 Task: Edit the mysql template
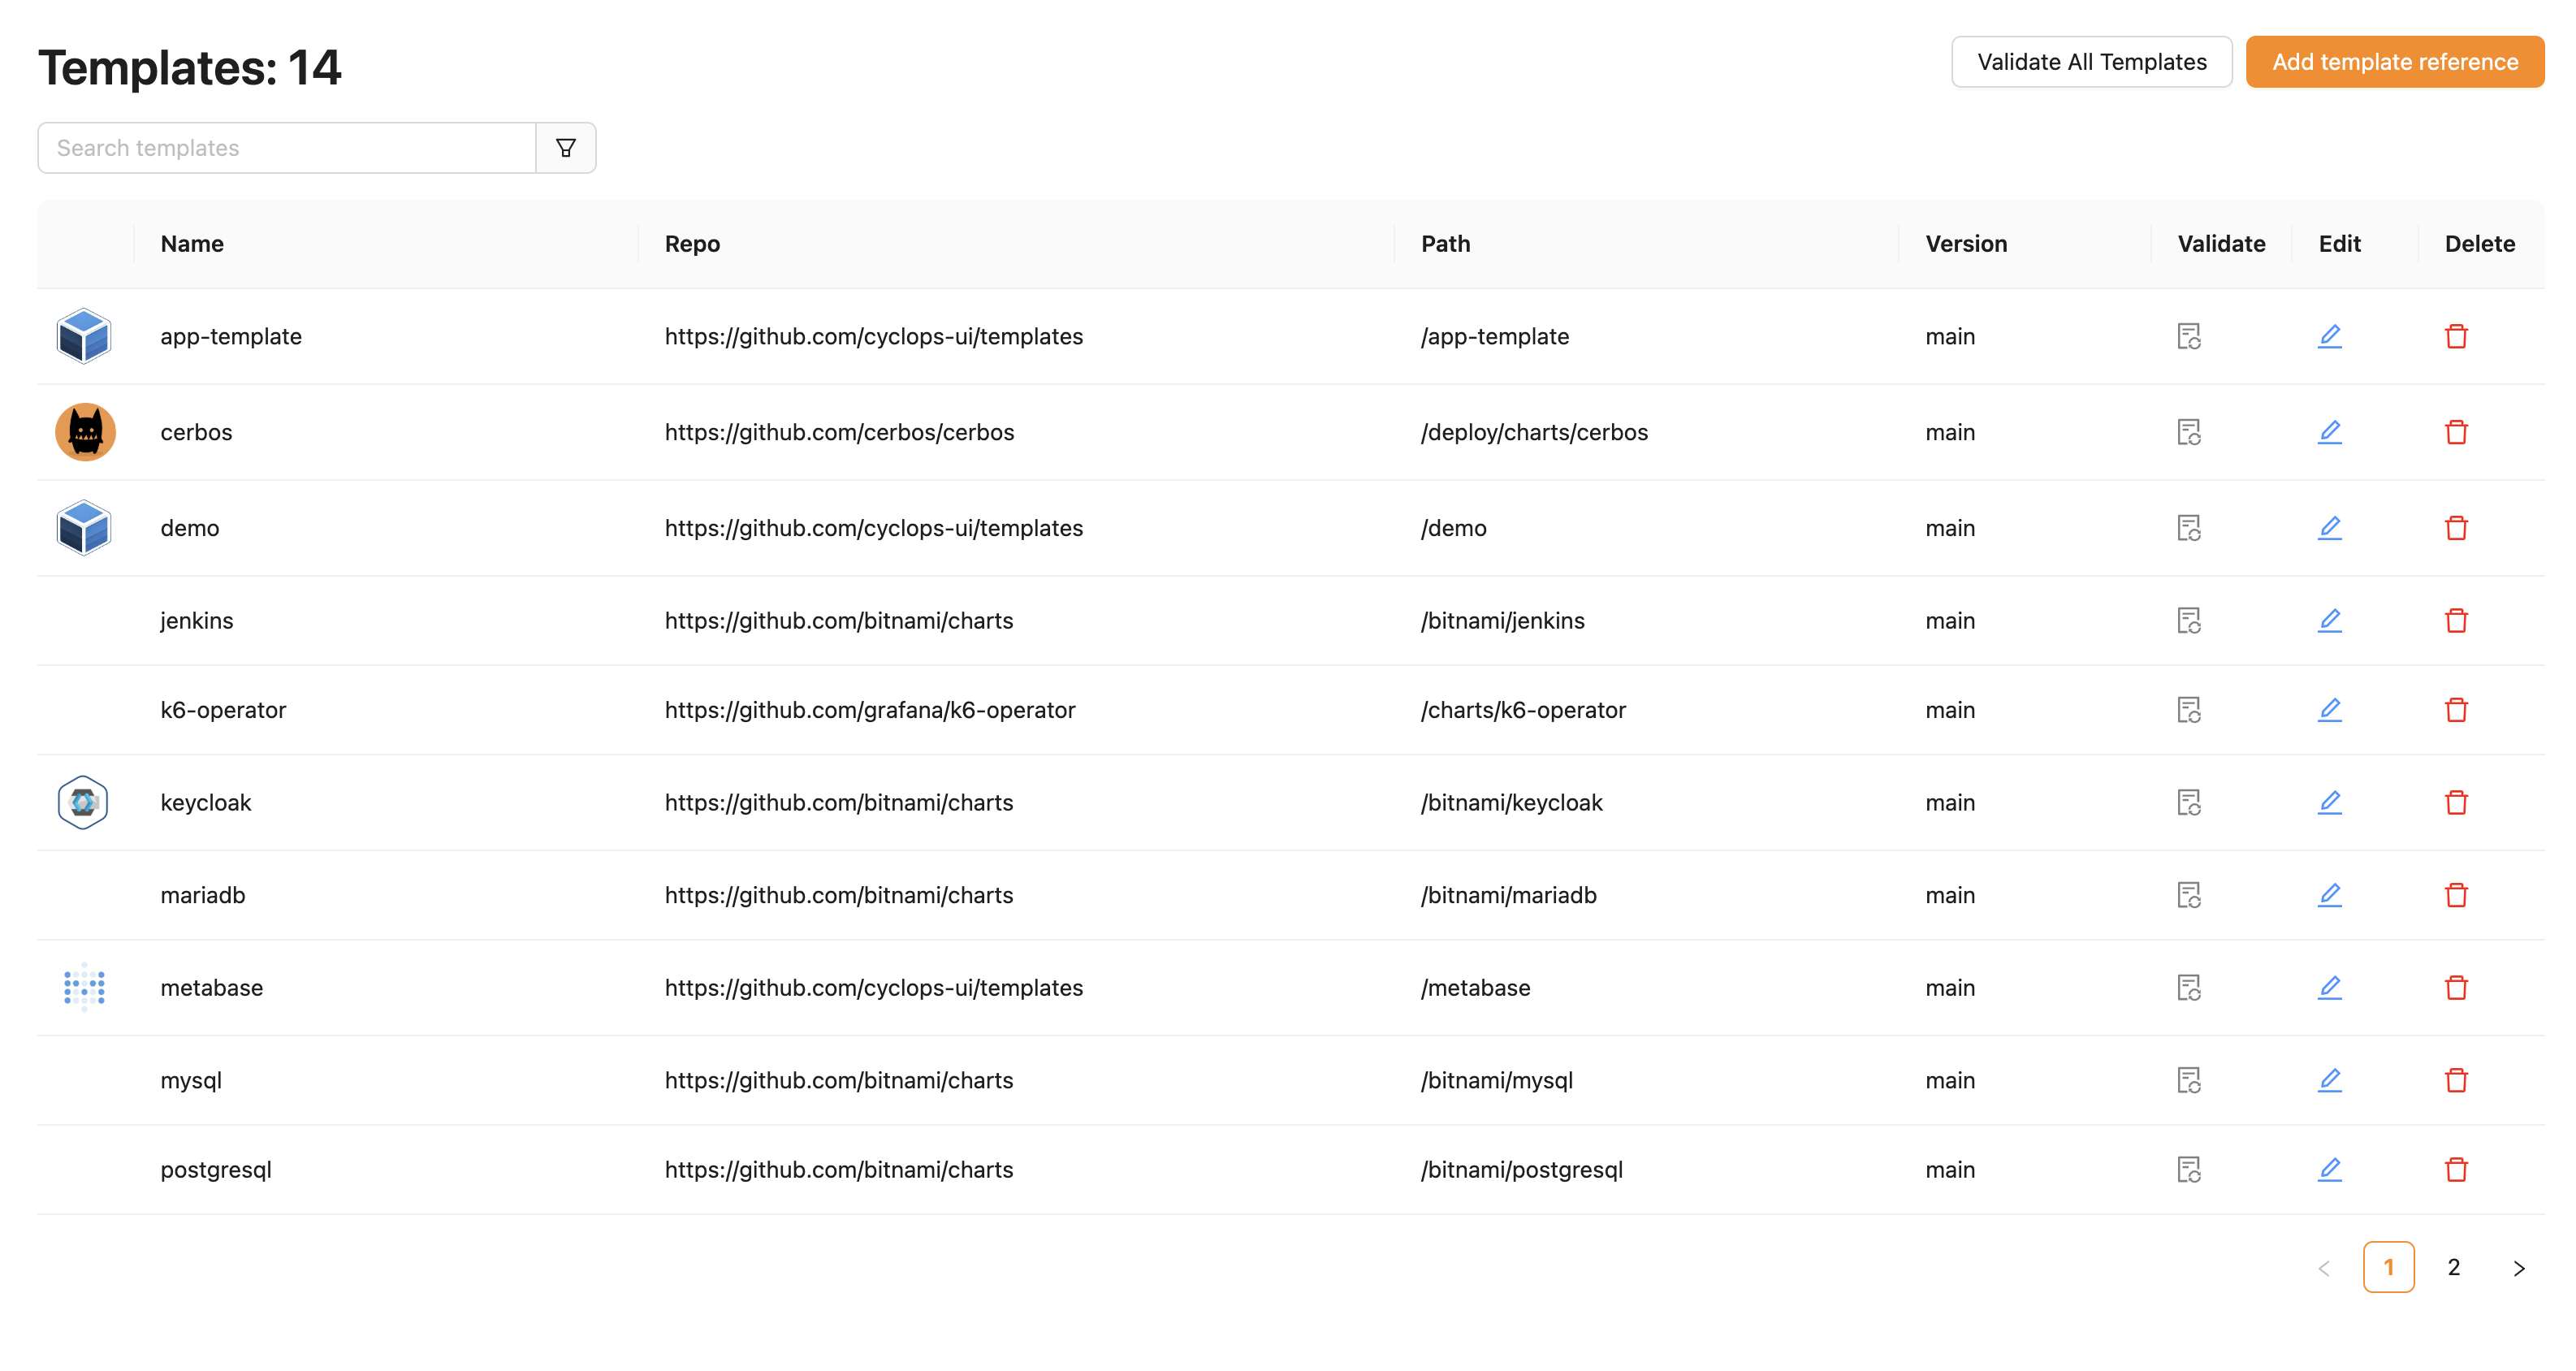click(2329, 1081)
